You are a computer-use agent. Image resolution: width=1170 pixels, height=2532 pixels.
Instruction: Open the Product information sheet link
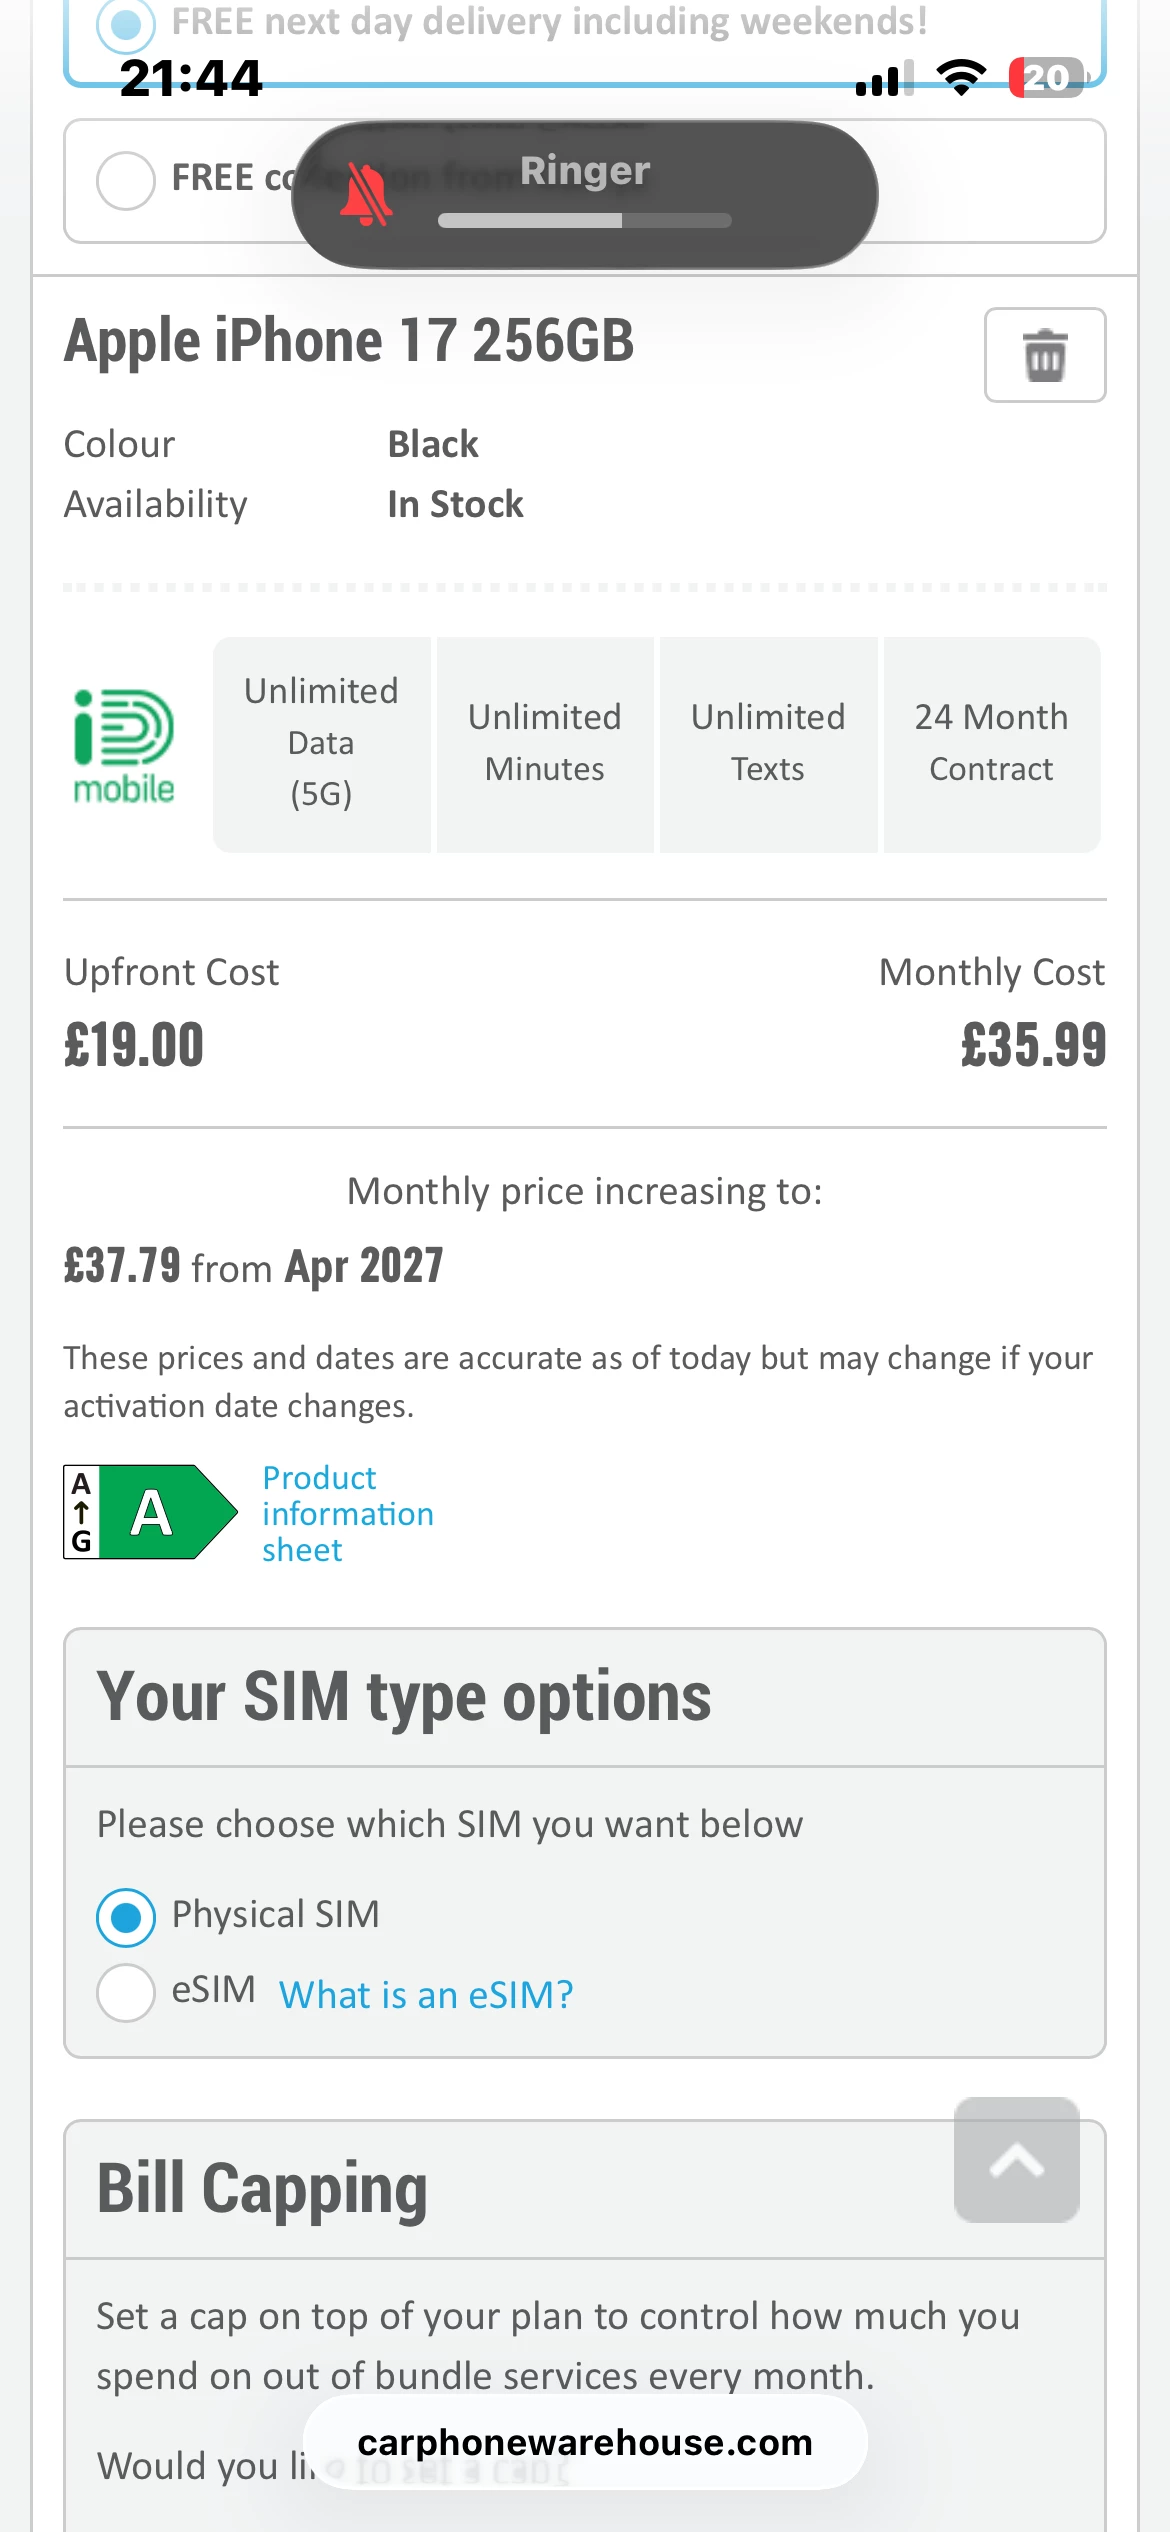pos(347,1513)
